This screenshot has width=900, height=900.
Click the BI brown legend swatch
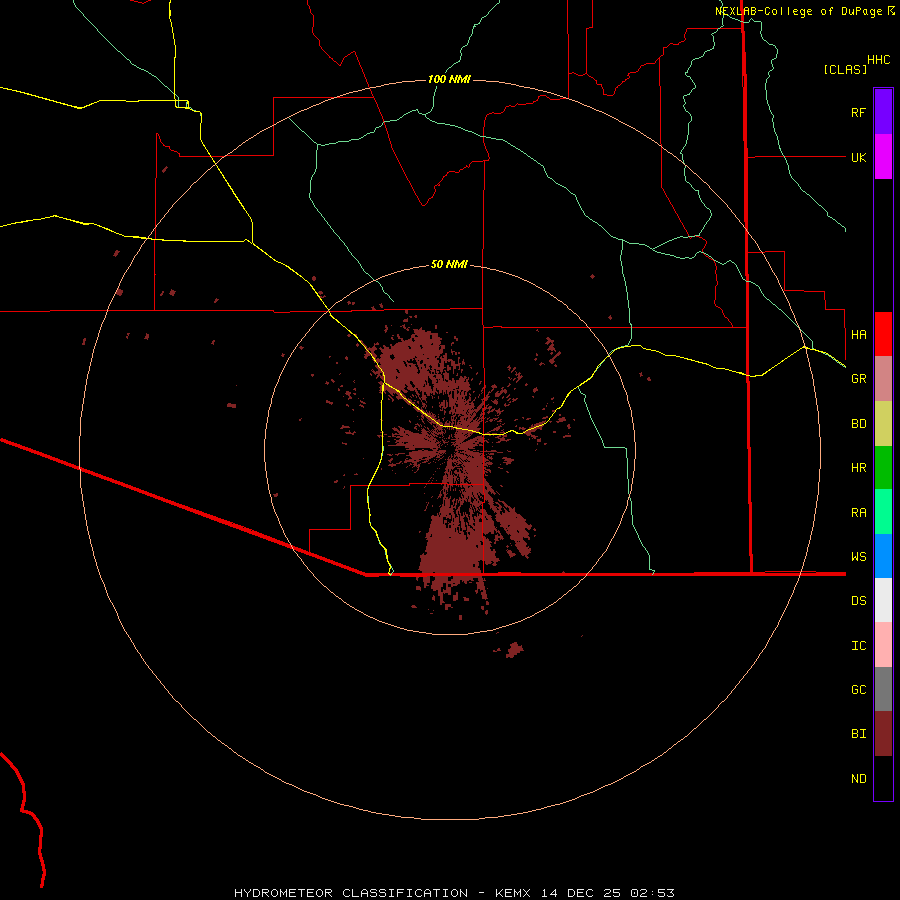tap(883, 734)
